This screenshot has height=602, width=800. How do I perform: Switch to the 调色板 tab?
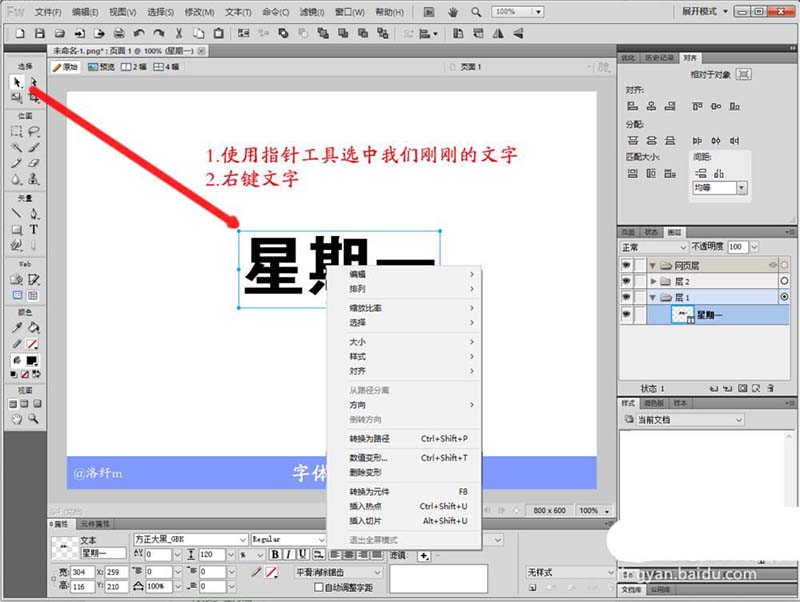coord(654,404)
